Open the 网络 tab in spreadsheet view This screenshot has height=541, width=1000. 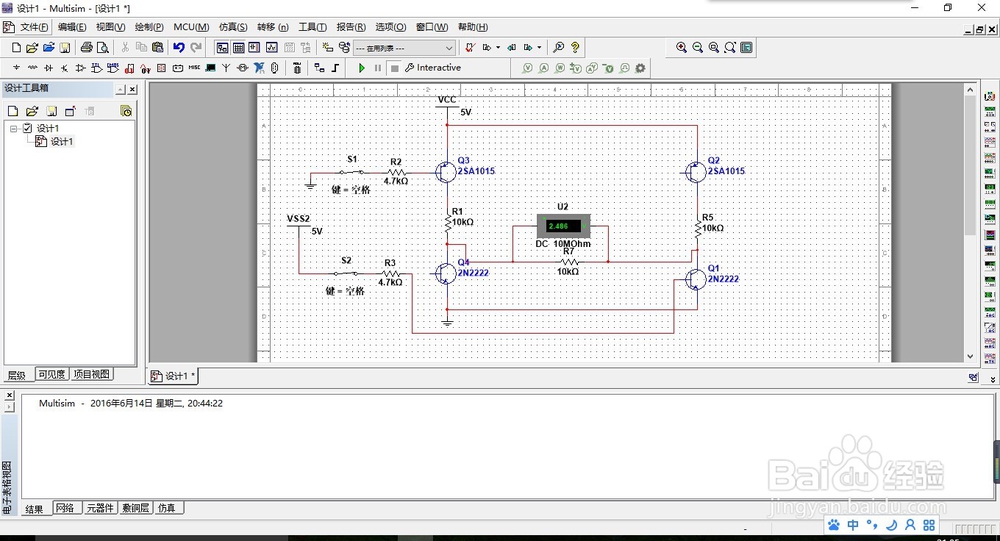click(65, 508)
